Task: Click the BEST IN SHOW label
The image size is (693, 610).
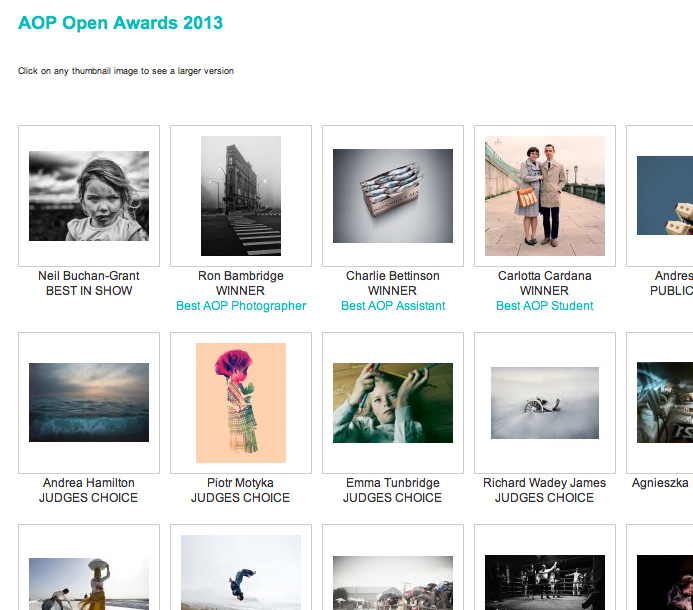Action: tap(89, 291)
